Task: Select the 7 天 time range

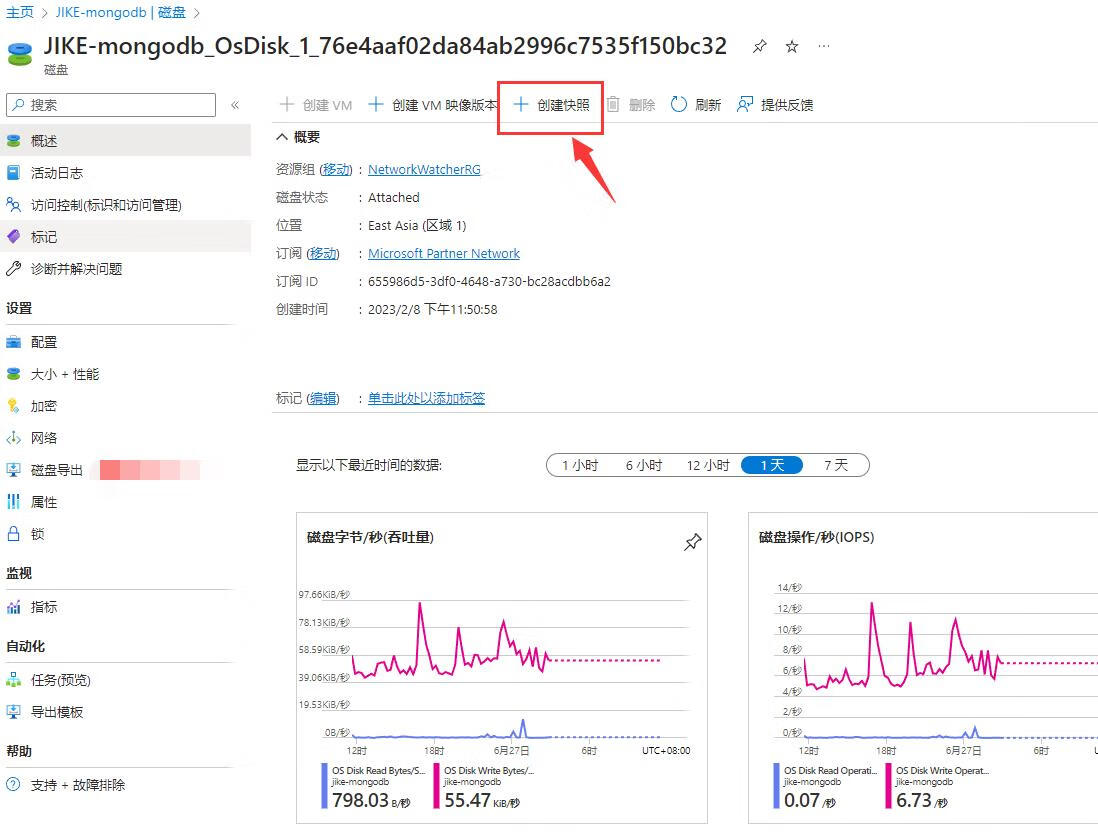Action: pyautogui.click(x=835, y=465)
